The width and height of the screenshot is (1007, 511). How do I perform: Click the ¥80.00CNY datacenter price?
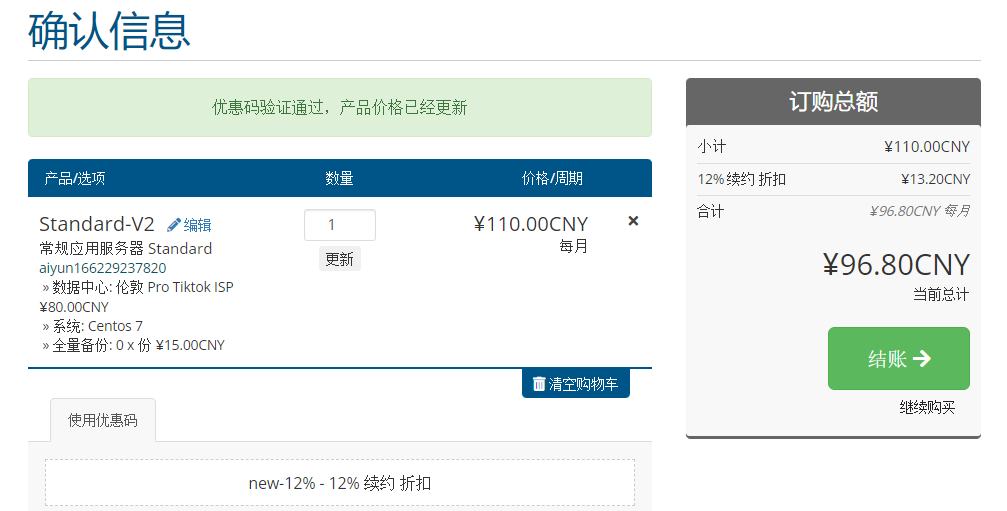tap(74, 307)
